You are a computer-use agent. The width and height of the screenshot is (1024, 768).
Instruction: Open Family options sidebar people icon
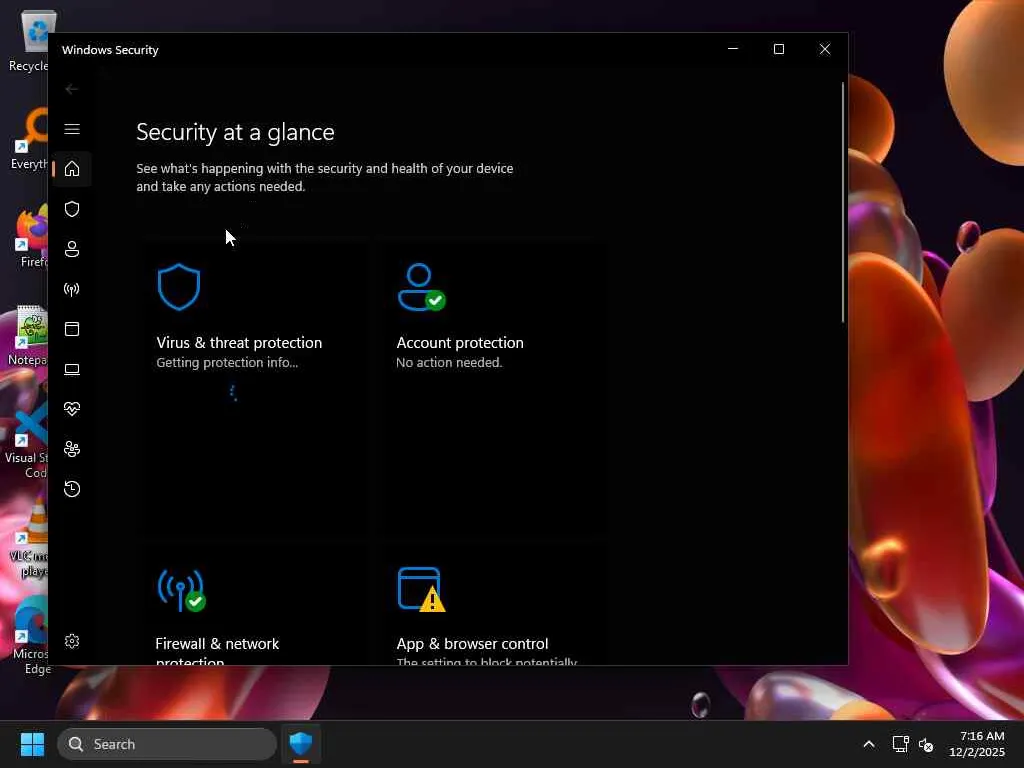pyautogui.click(x=72, y=449)
